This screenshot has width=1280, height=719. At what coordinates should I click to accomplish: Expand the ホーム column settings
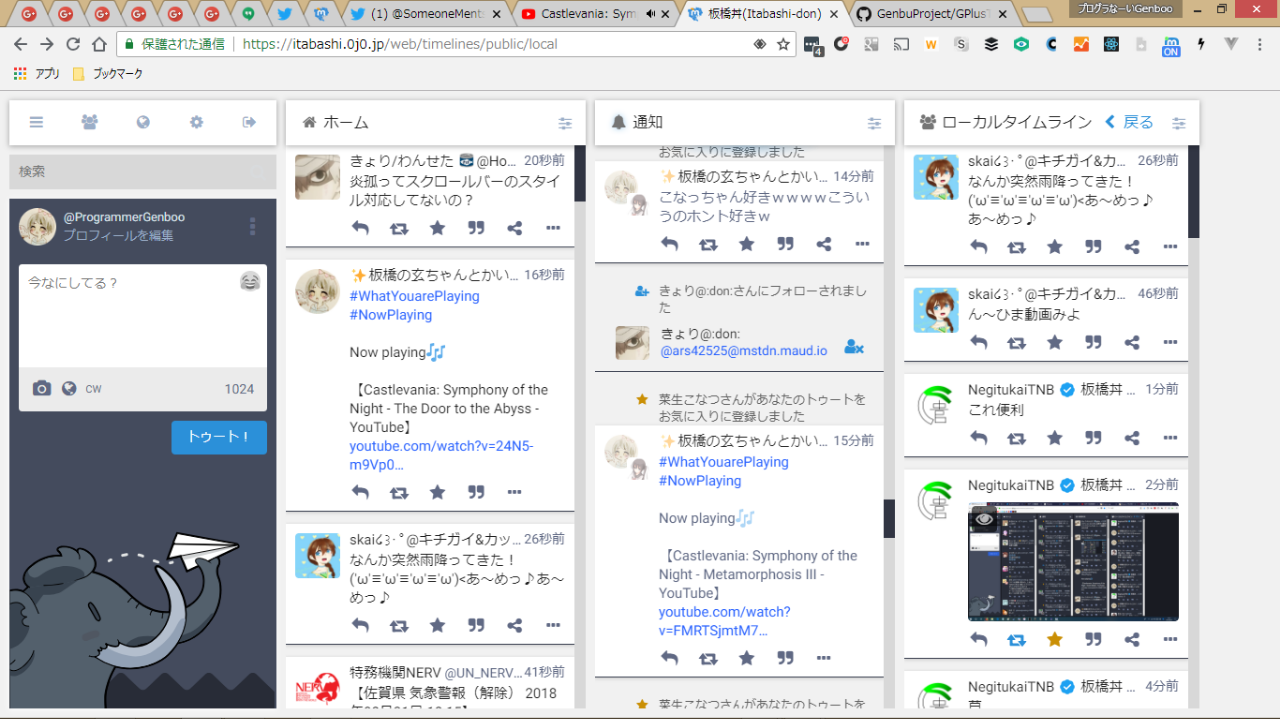pos(565,123)
